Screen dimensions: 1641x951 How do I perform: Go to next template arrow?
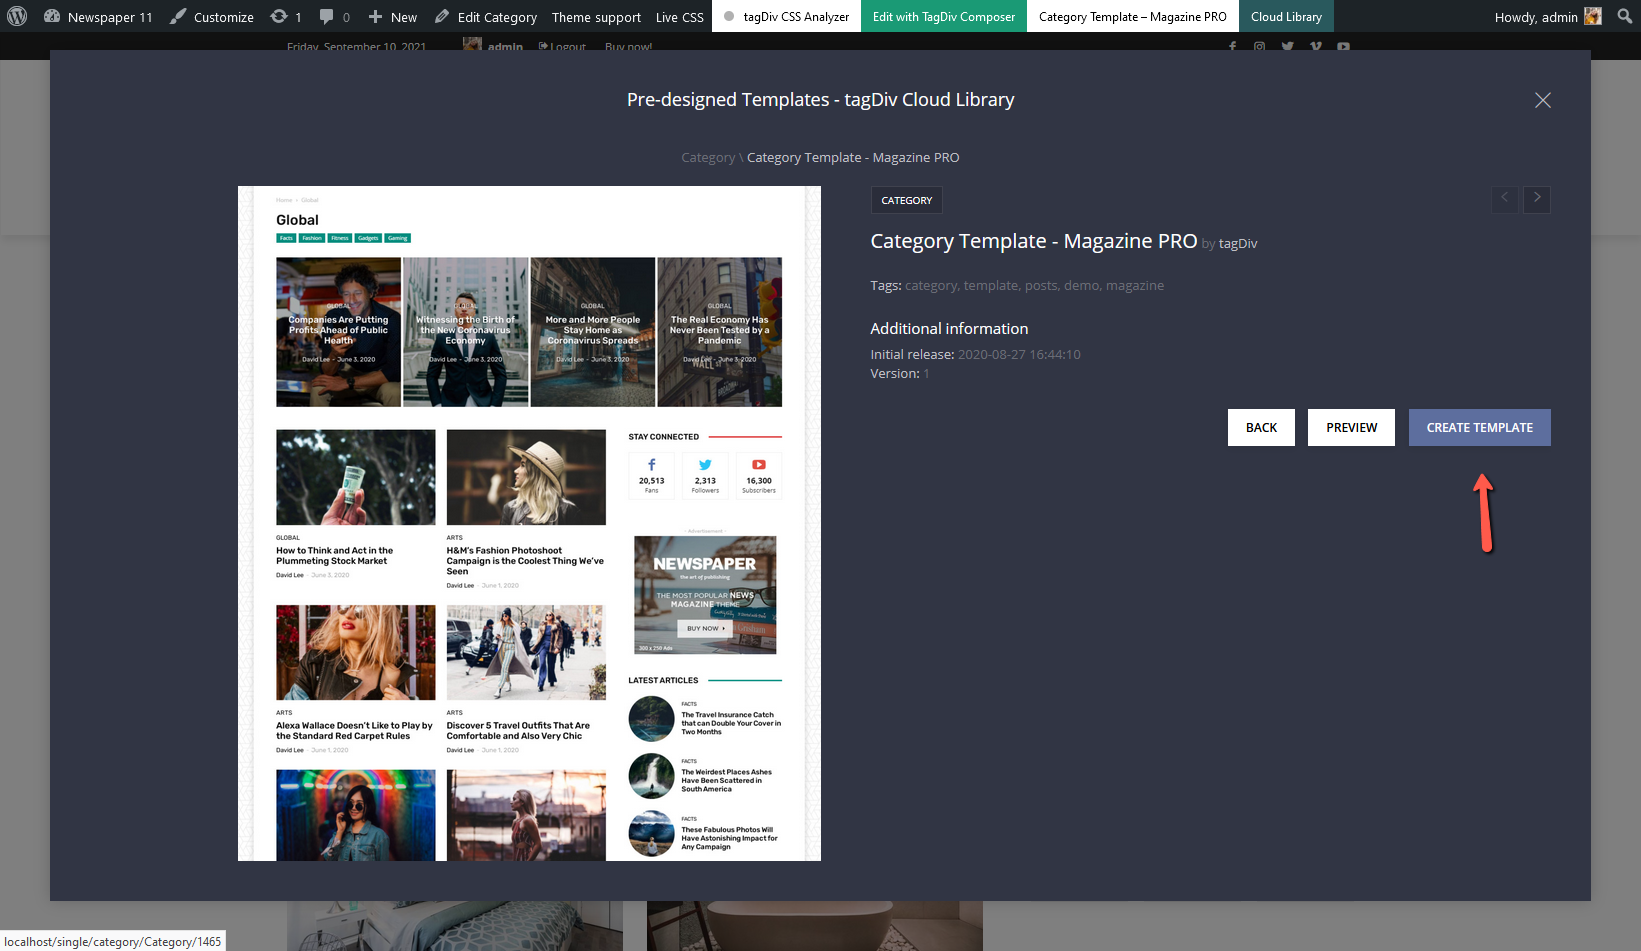1537,199
